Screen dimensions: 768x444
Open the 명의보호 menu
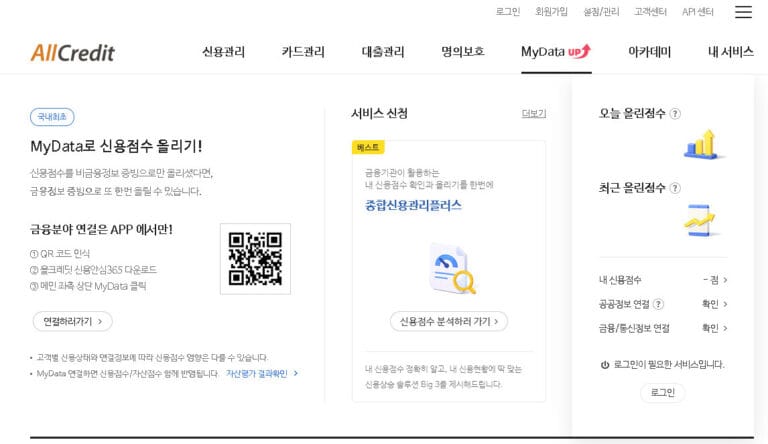point(463,51)
